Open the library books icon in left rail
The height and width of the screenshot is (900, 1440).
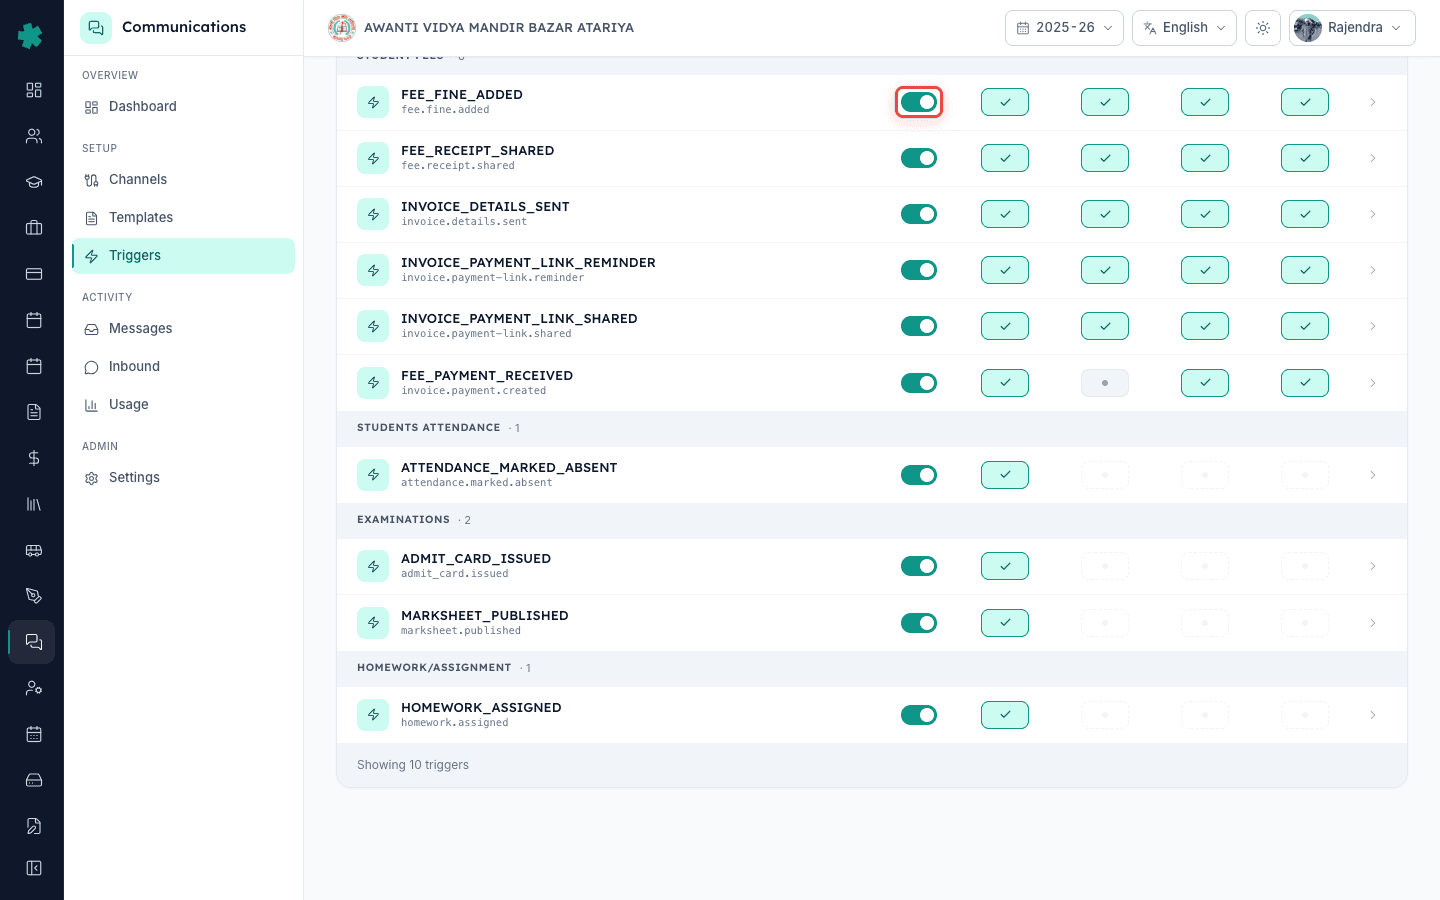tap(33, 504)
